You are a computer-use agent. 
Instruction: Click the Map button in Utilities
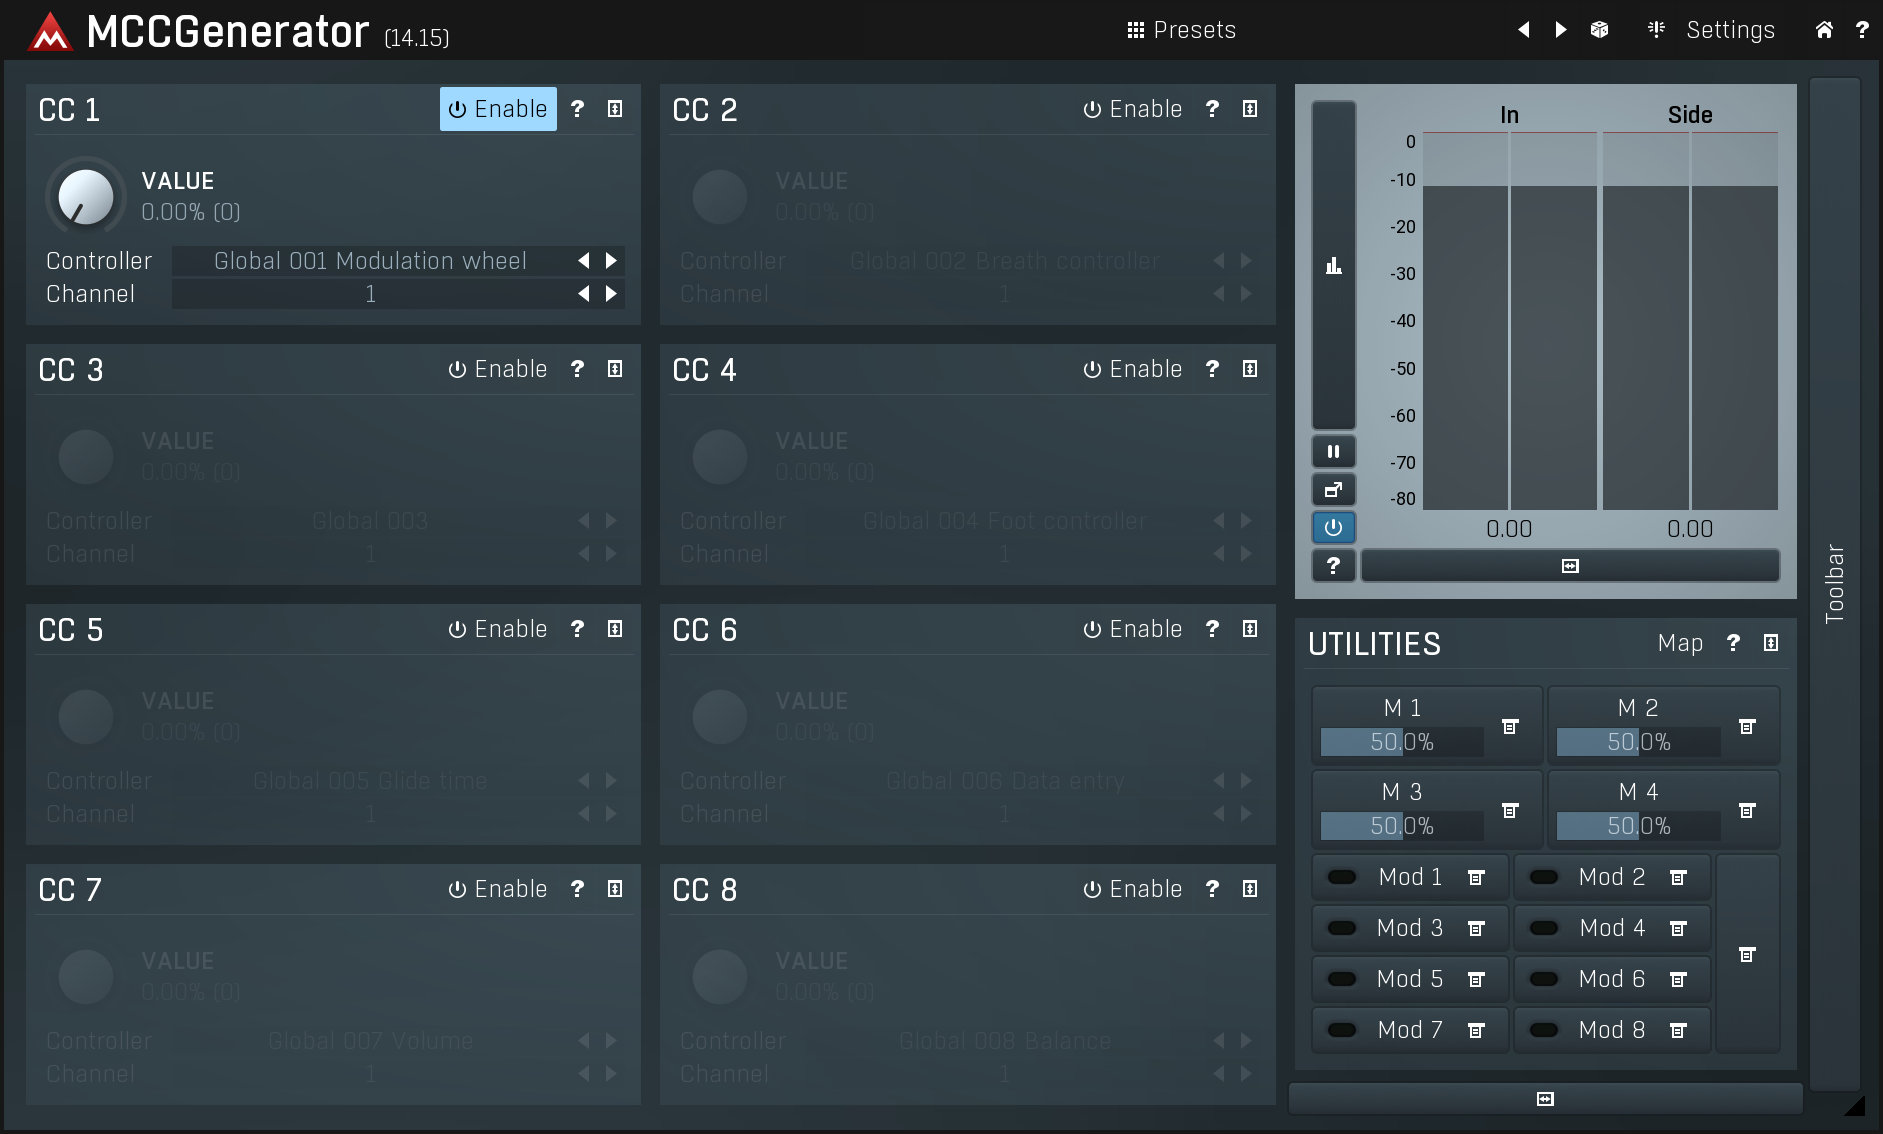[1680, 643]
